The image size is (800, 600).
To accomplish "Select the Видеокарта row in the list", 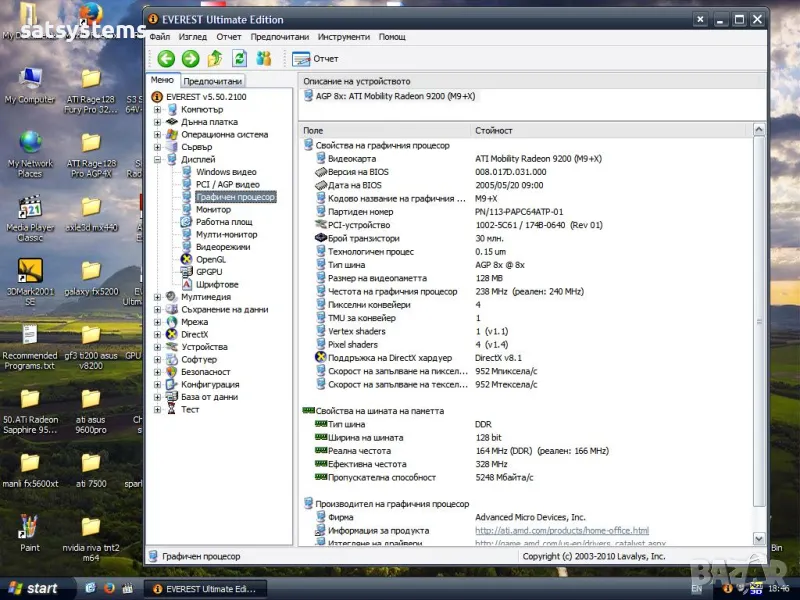I will pyautogui.click(x=352, y=158).
